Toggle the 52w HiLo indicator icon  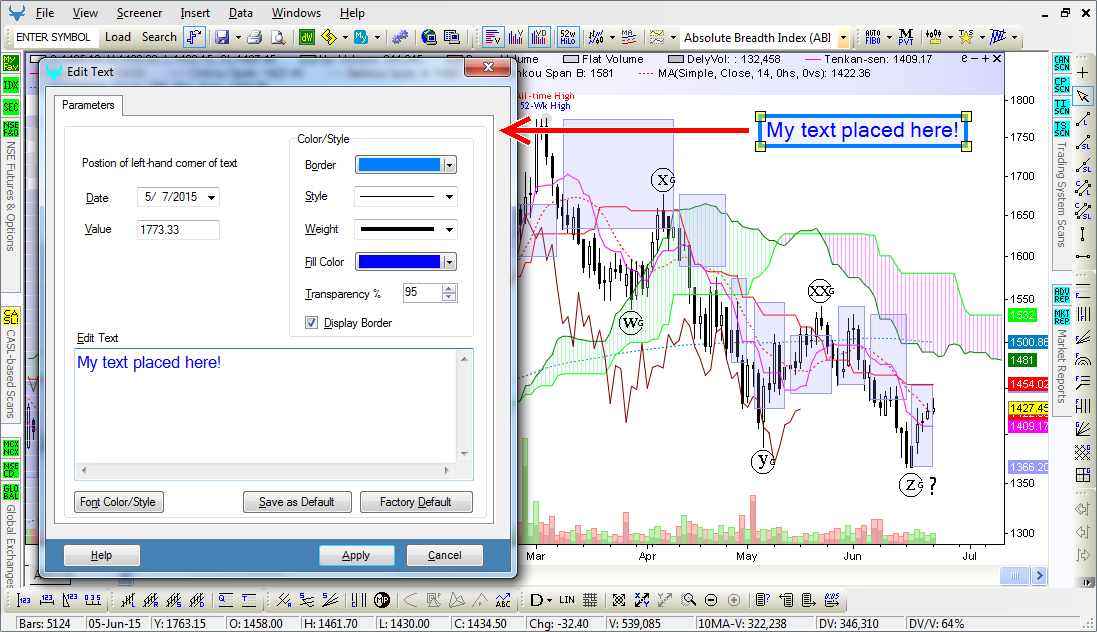(567, 37)
